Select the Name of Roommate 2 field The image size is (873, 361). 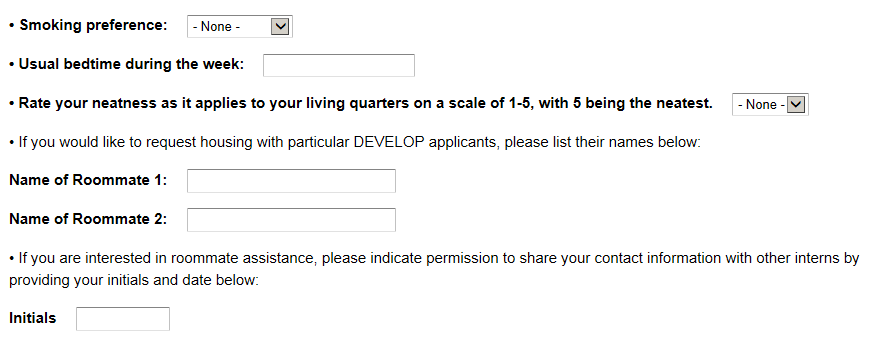coord(291,219)
